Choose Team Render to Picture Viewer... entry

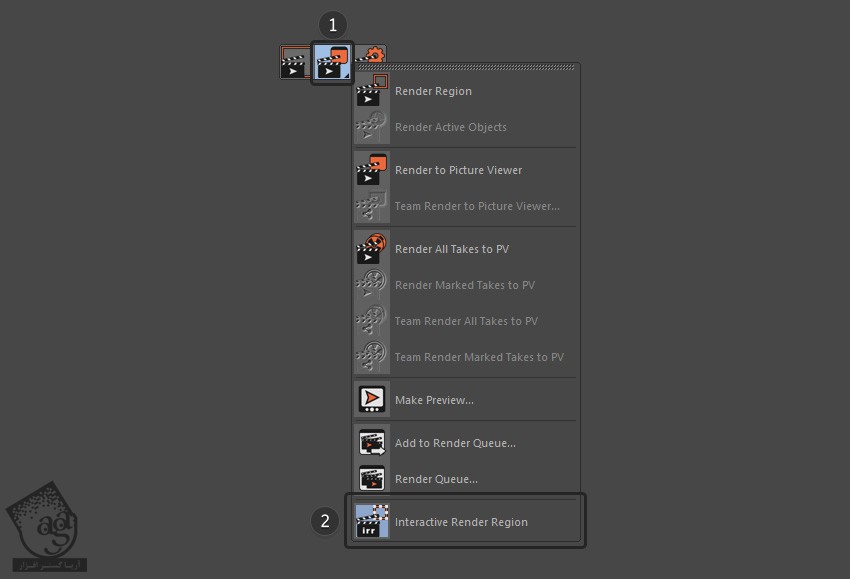[477, 206]
